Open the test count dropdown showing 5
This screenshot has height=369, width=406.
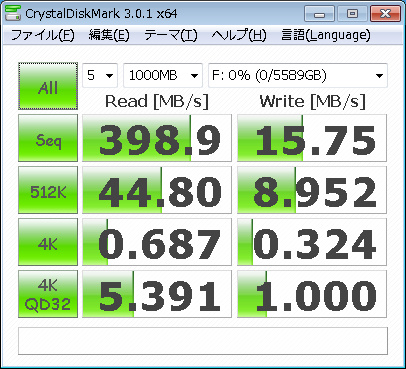(x=100, y=75)
